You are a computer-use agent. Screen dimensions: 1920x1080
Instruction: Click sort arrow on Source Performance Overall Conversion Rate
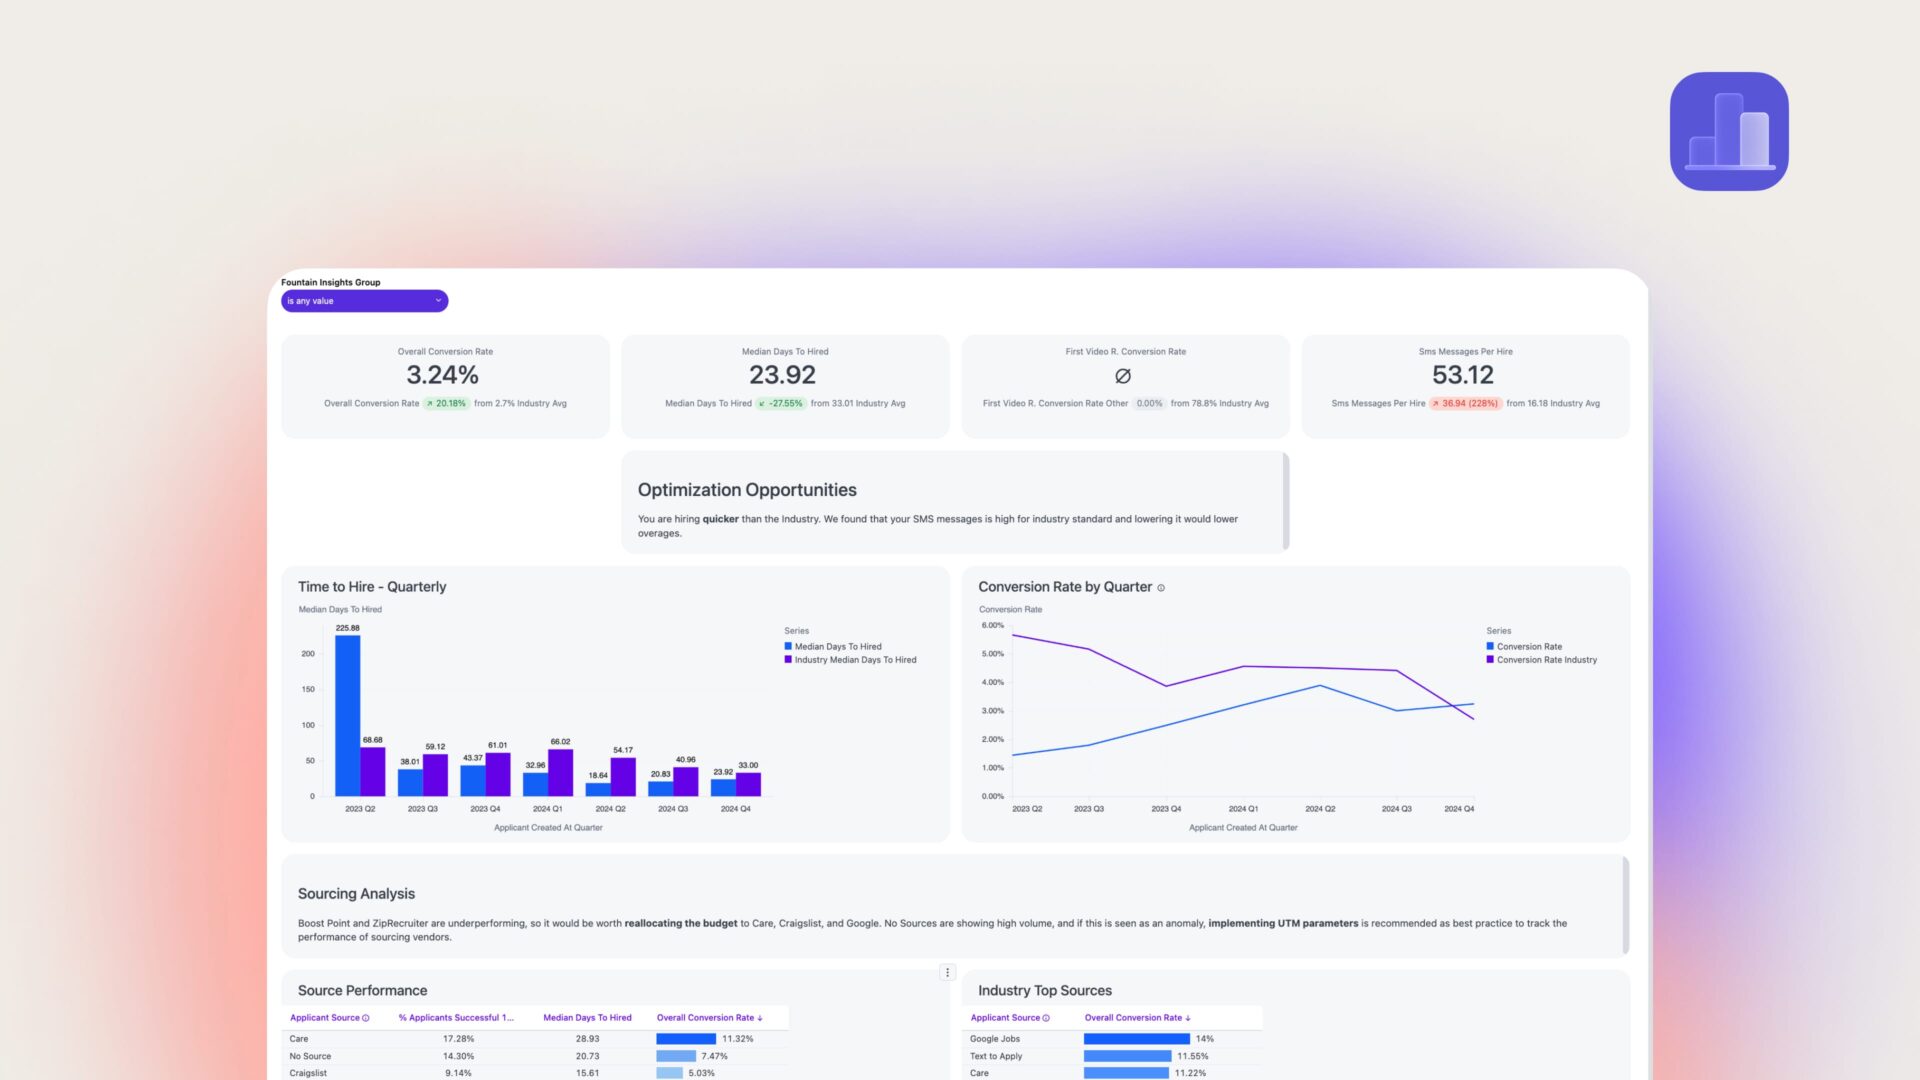pyautogui.click(x=761, y=1018)
